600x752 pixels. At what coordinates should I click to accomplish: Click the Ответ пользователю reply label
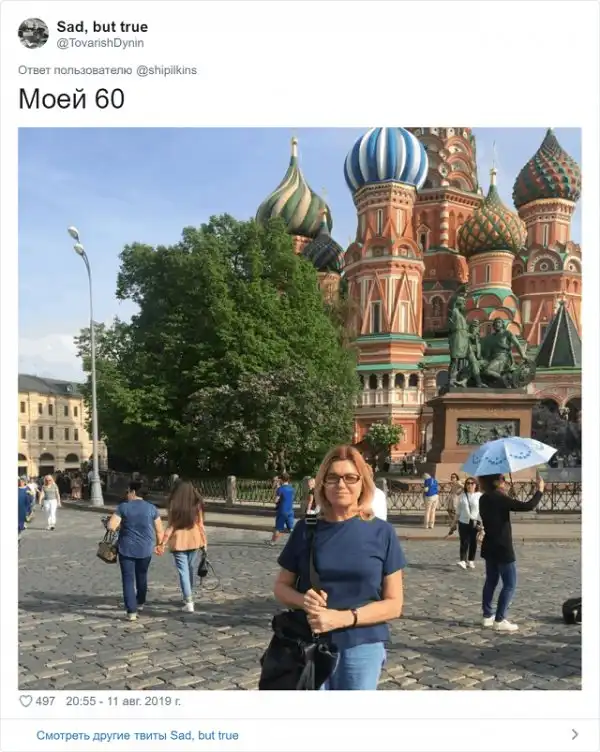pyautogui.click(x=75, y=70)
